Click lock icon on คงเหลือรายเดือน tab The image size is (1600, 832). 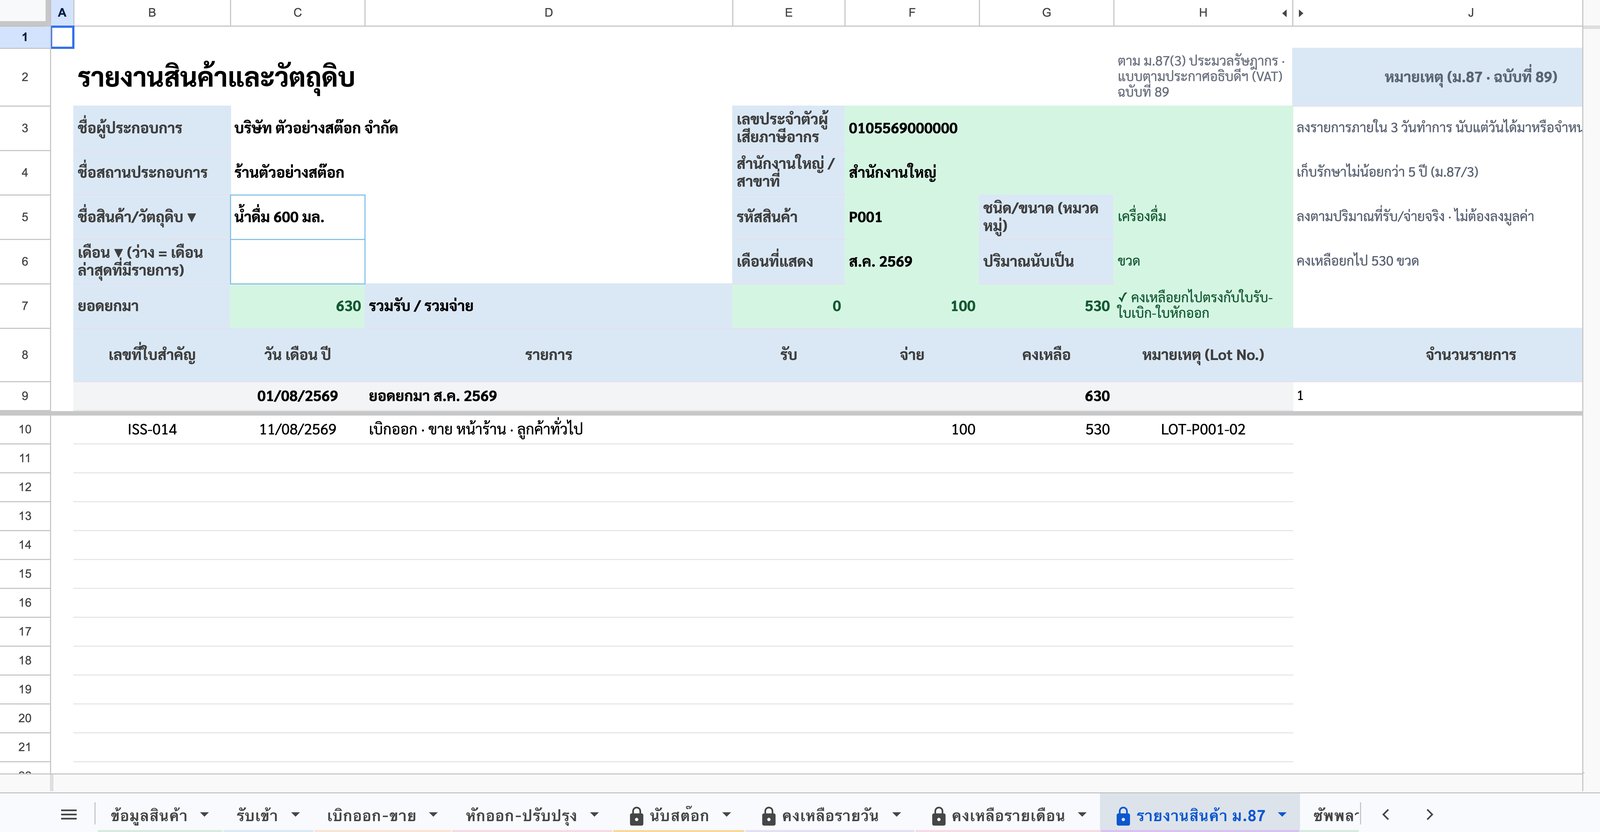click(x=938, y=816)
